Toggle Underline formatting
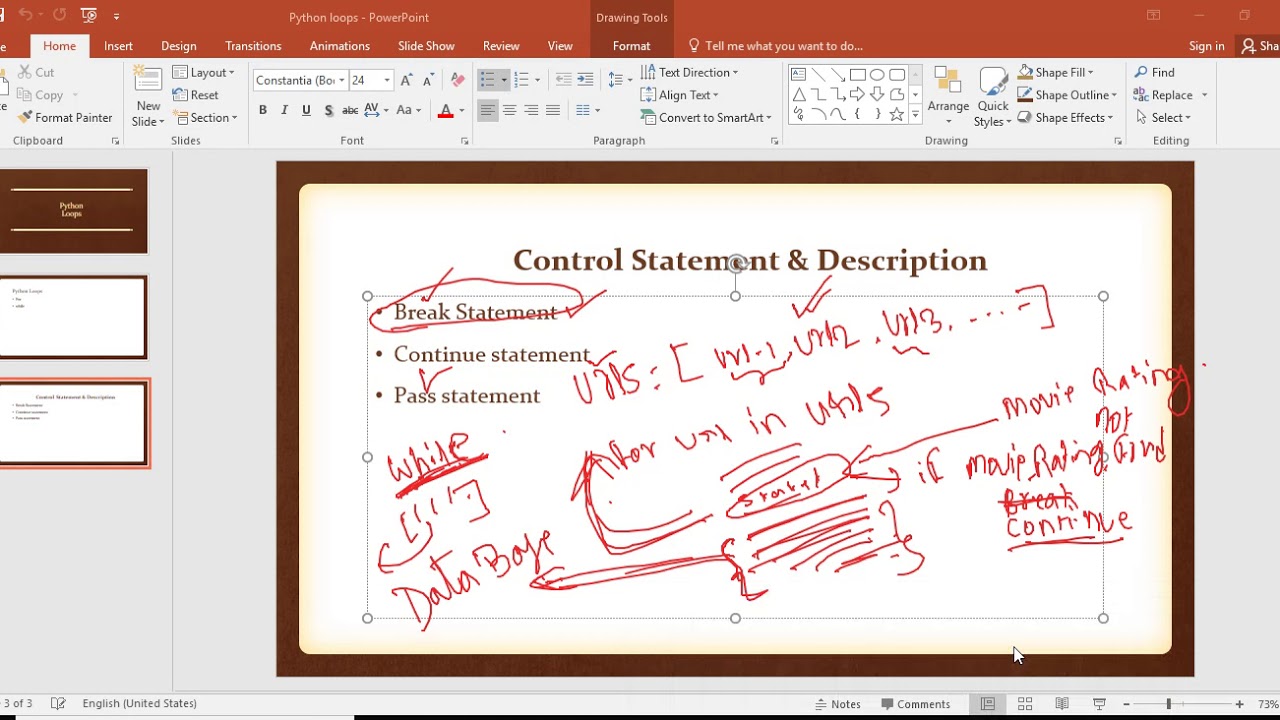Image resolution: width=1280 pixels, height=720 pixels. [x=306, y=110]
